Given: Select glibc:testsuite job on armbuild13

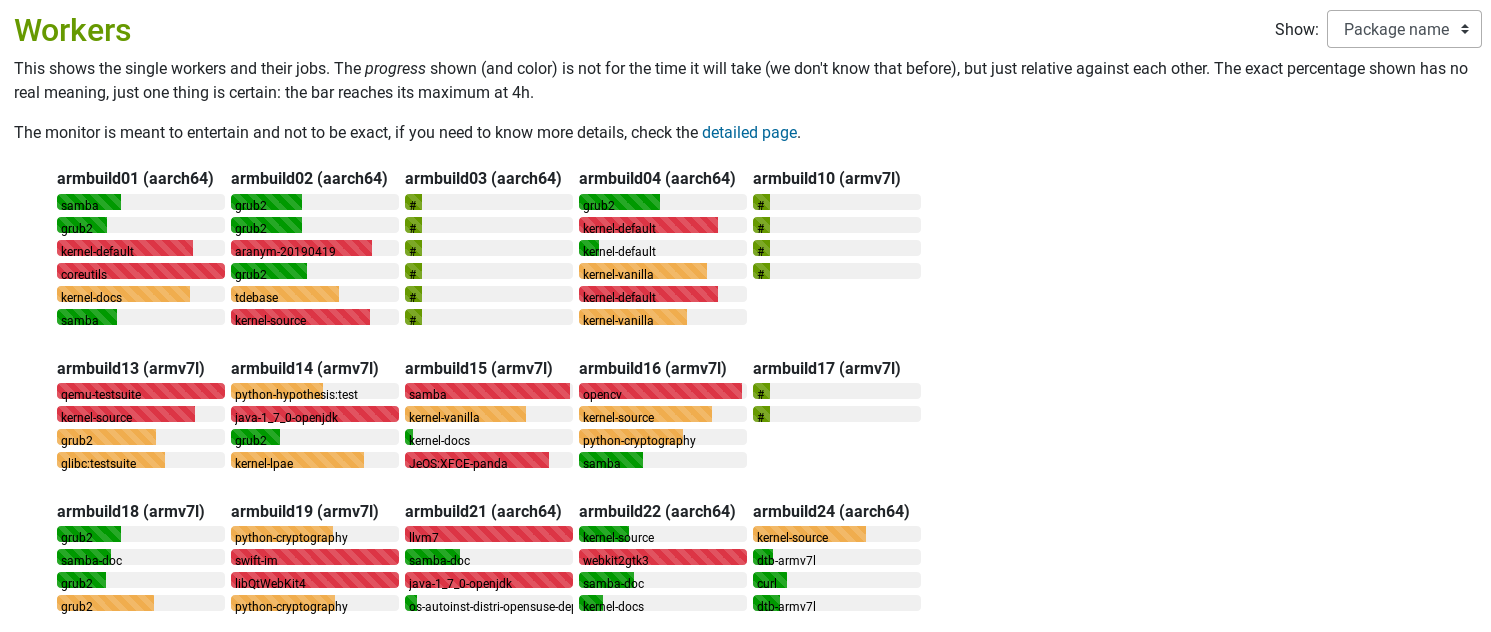Looking at the screenshot, I should 141,460.
